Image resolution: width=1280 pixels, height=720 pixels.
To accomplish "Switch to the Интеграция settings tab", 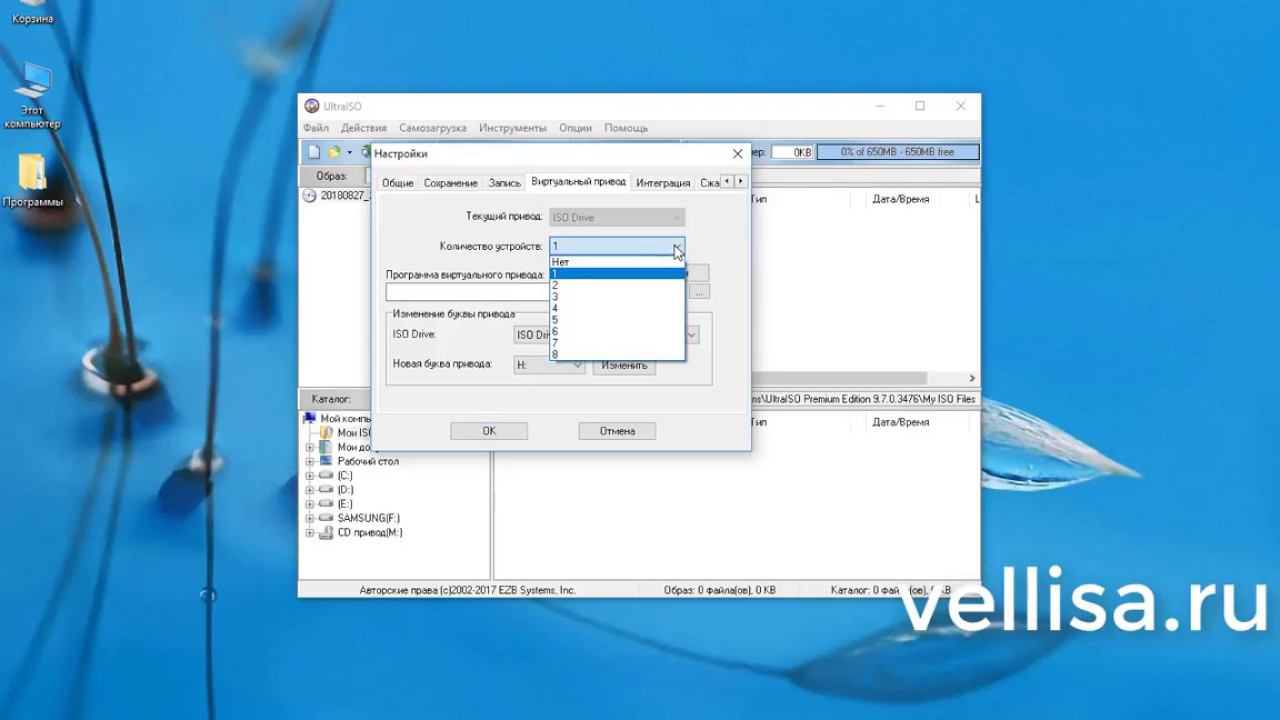I will click(x=663, y=183).
